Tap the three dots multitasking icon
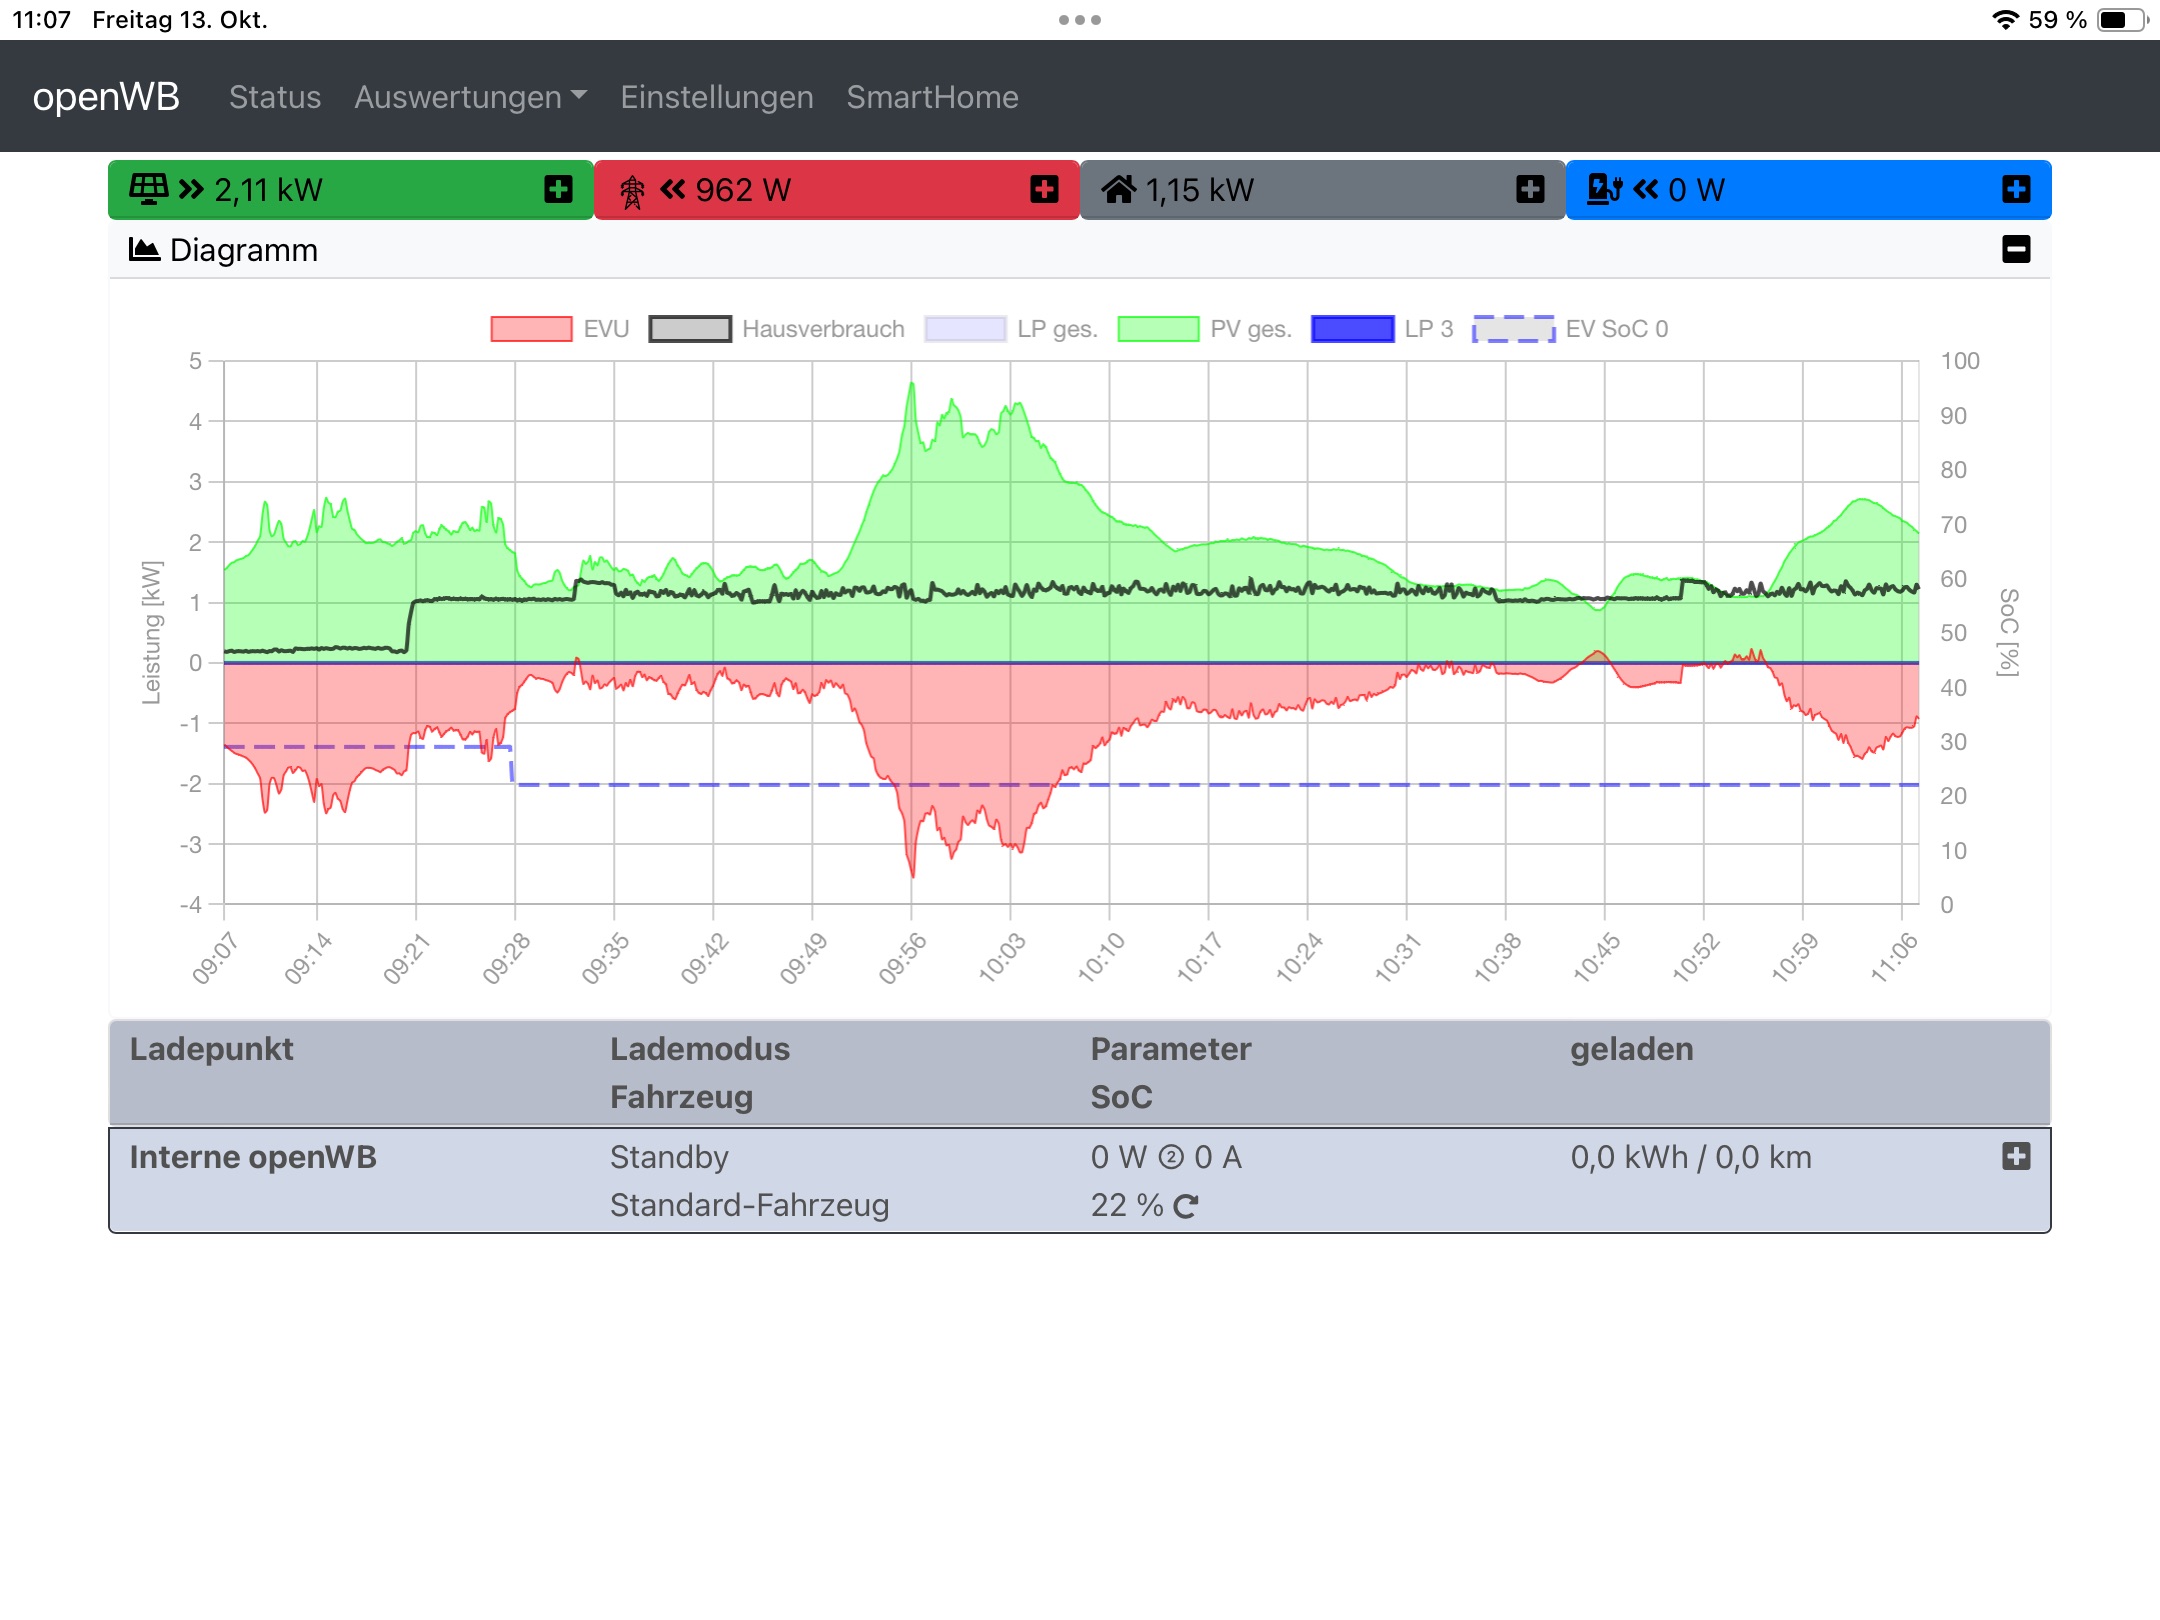The image size is (2160, 1620). tap(1080, 20)
